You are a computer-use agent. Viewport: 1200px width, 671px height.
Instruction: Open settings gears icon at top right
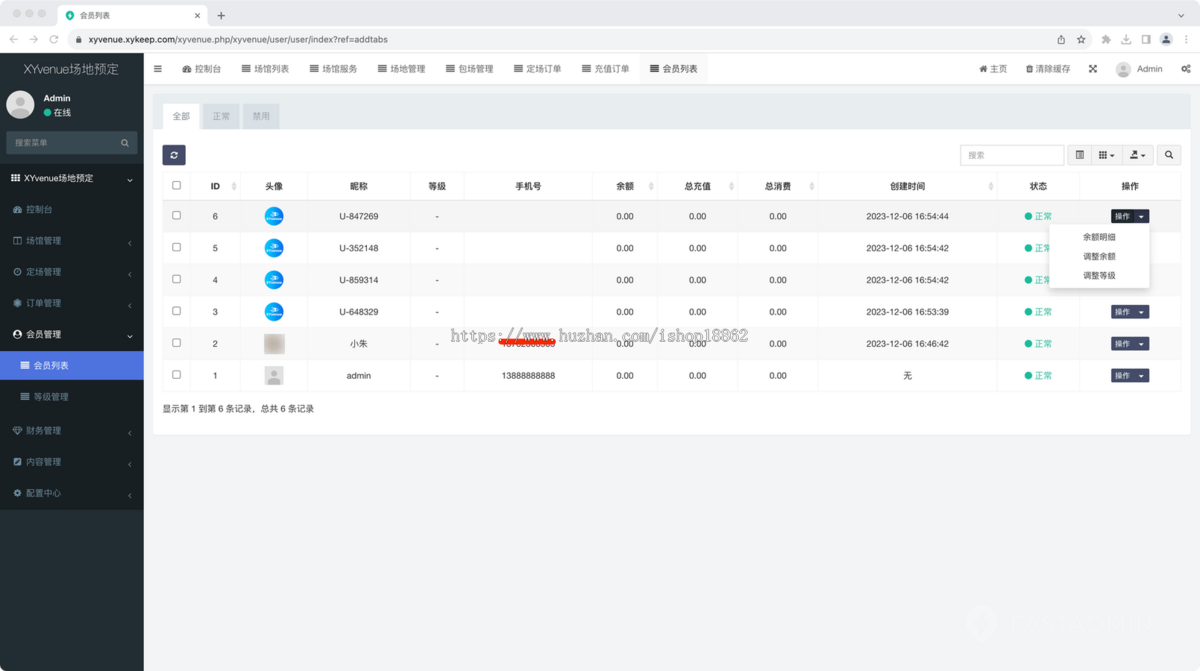tap(1185, 69)
